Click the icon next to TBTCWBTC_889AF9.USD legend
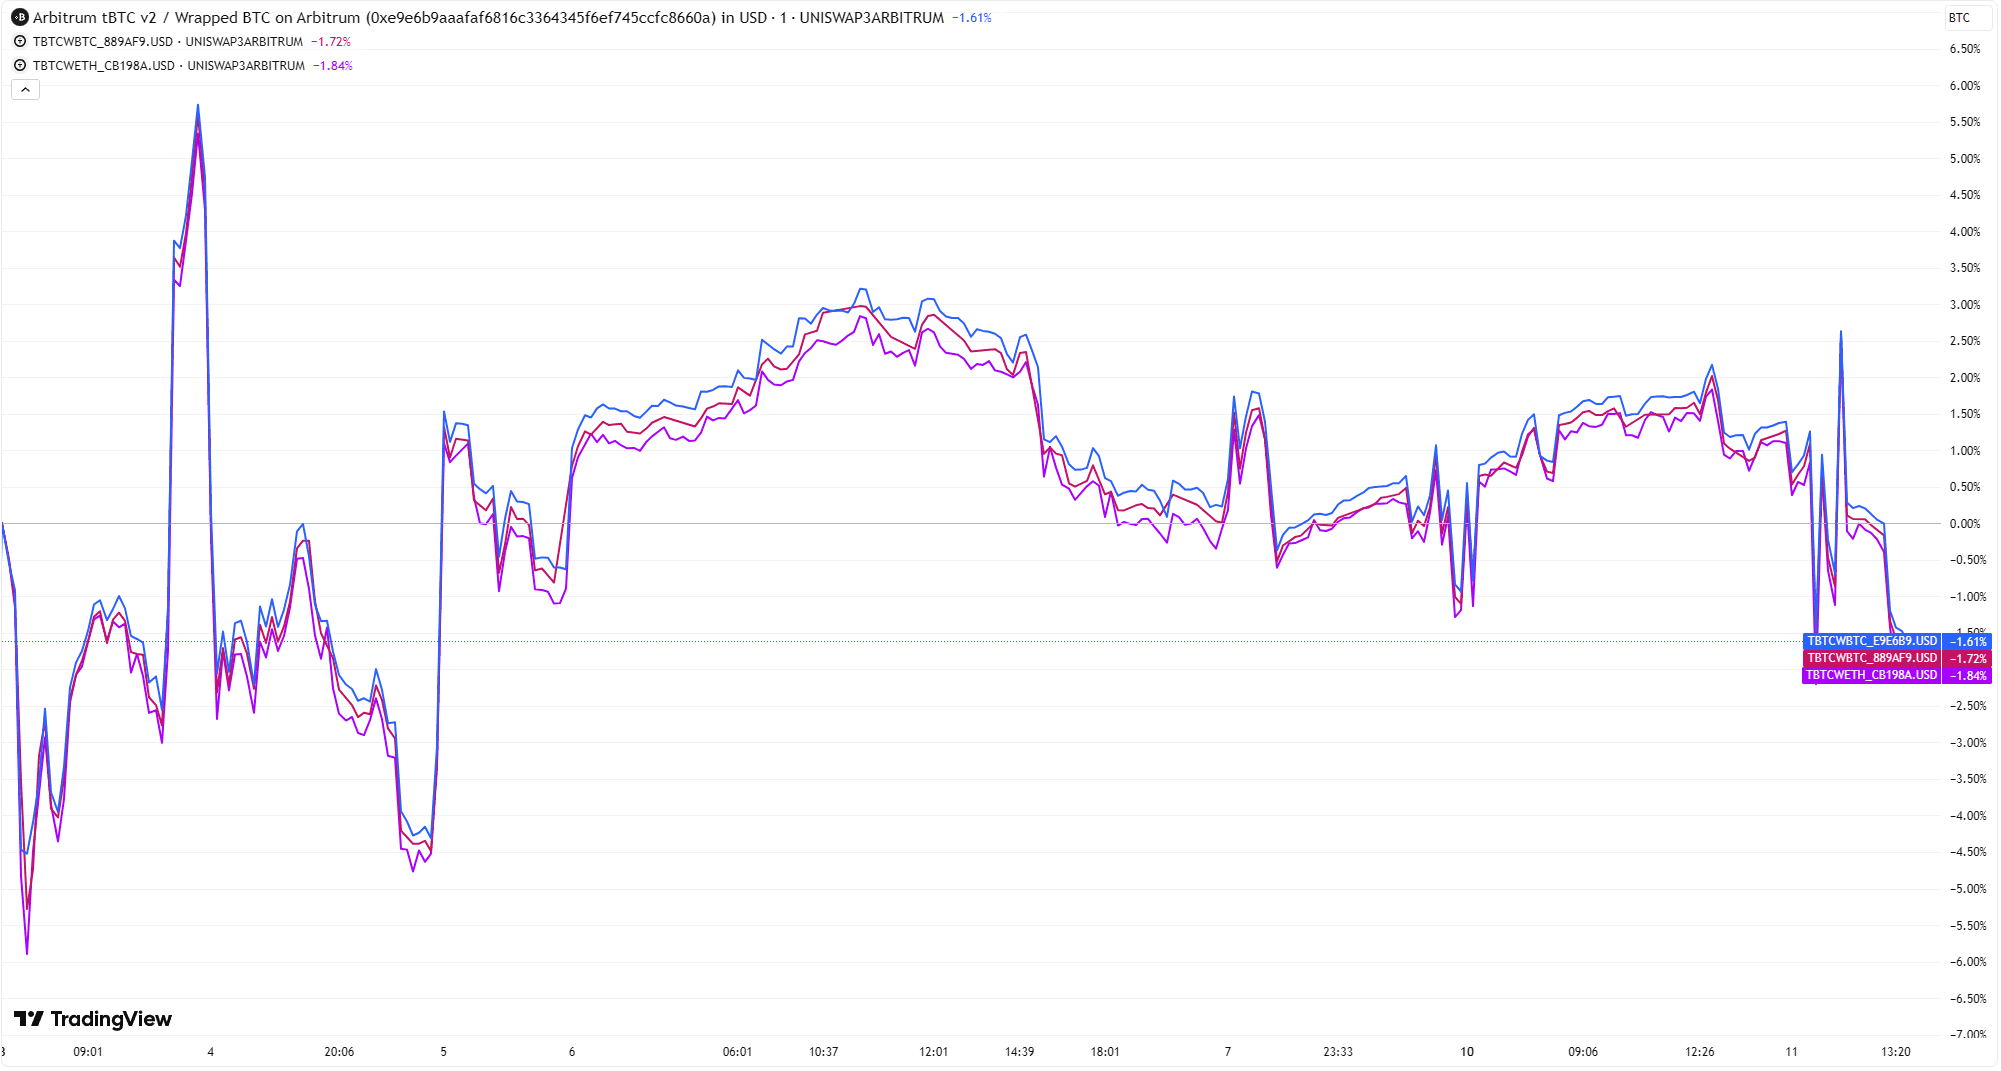 (20, 42)
